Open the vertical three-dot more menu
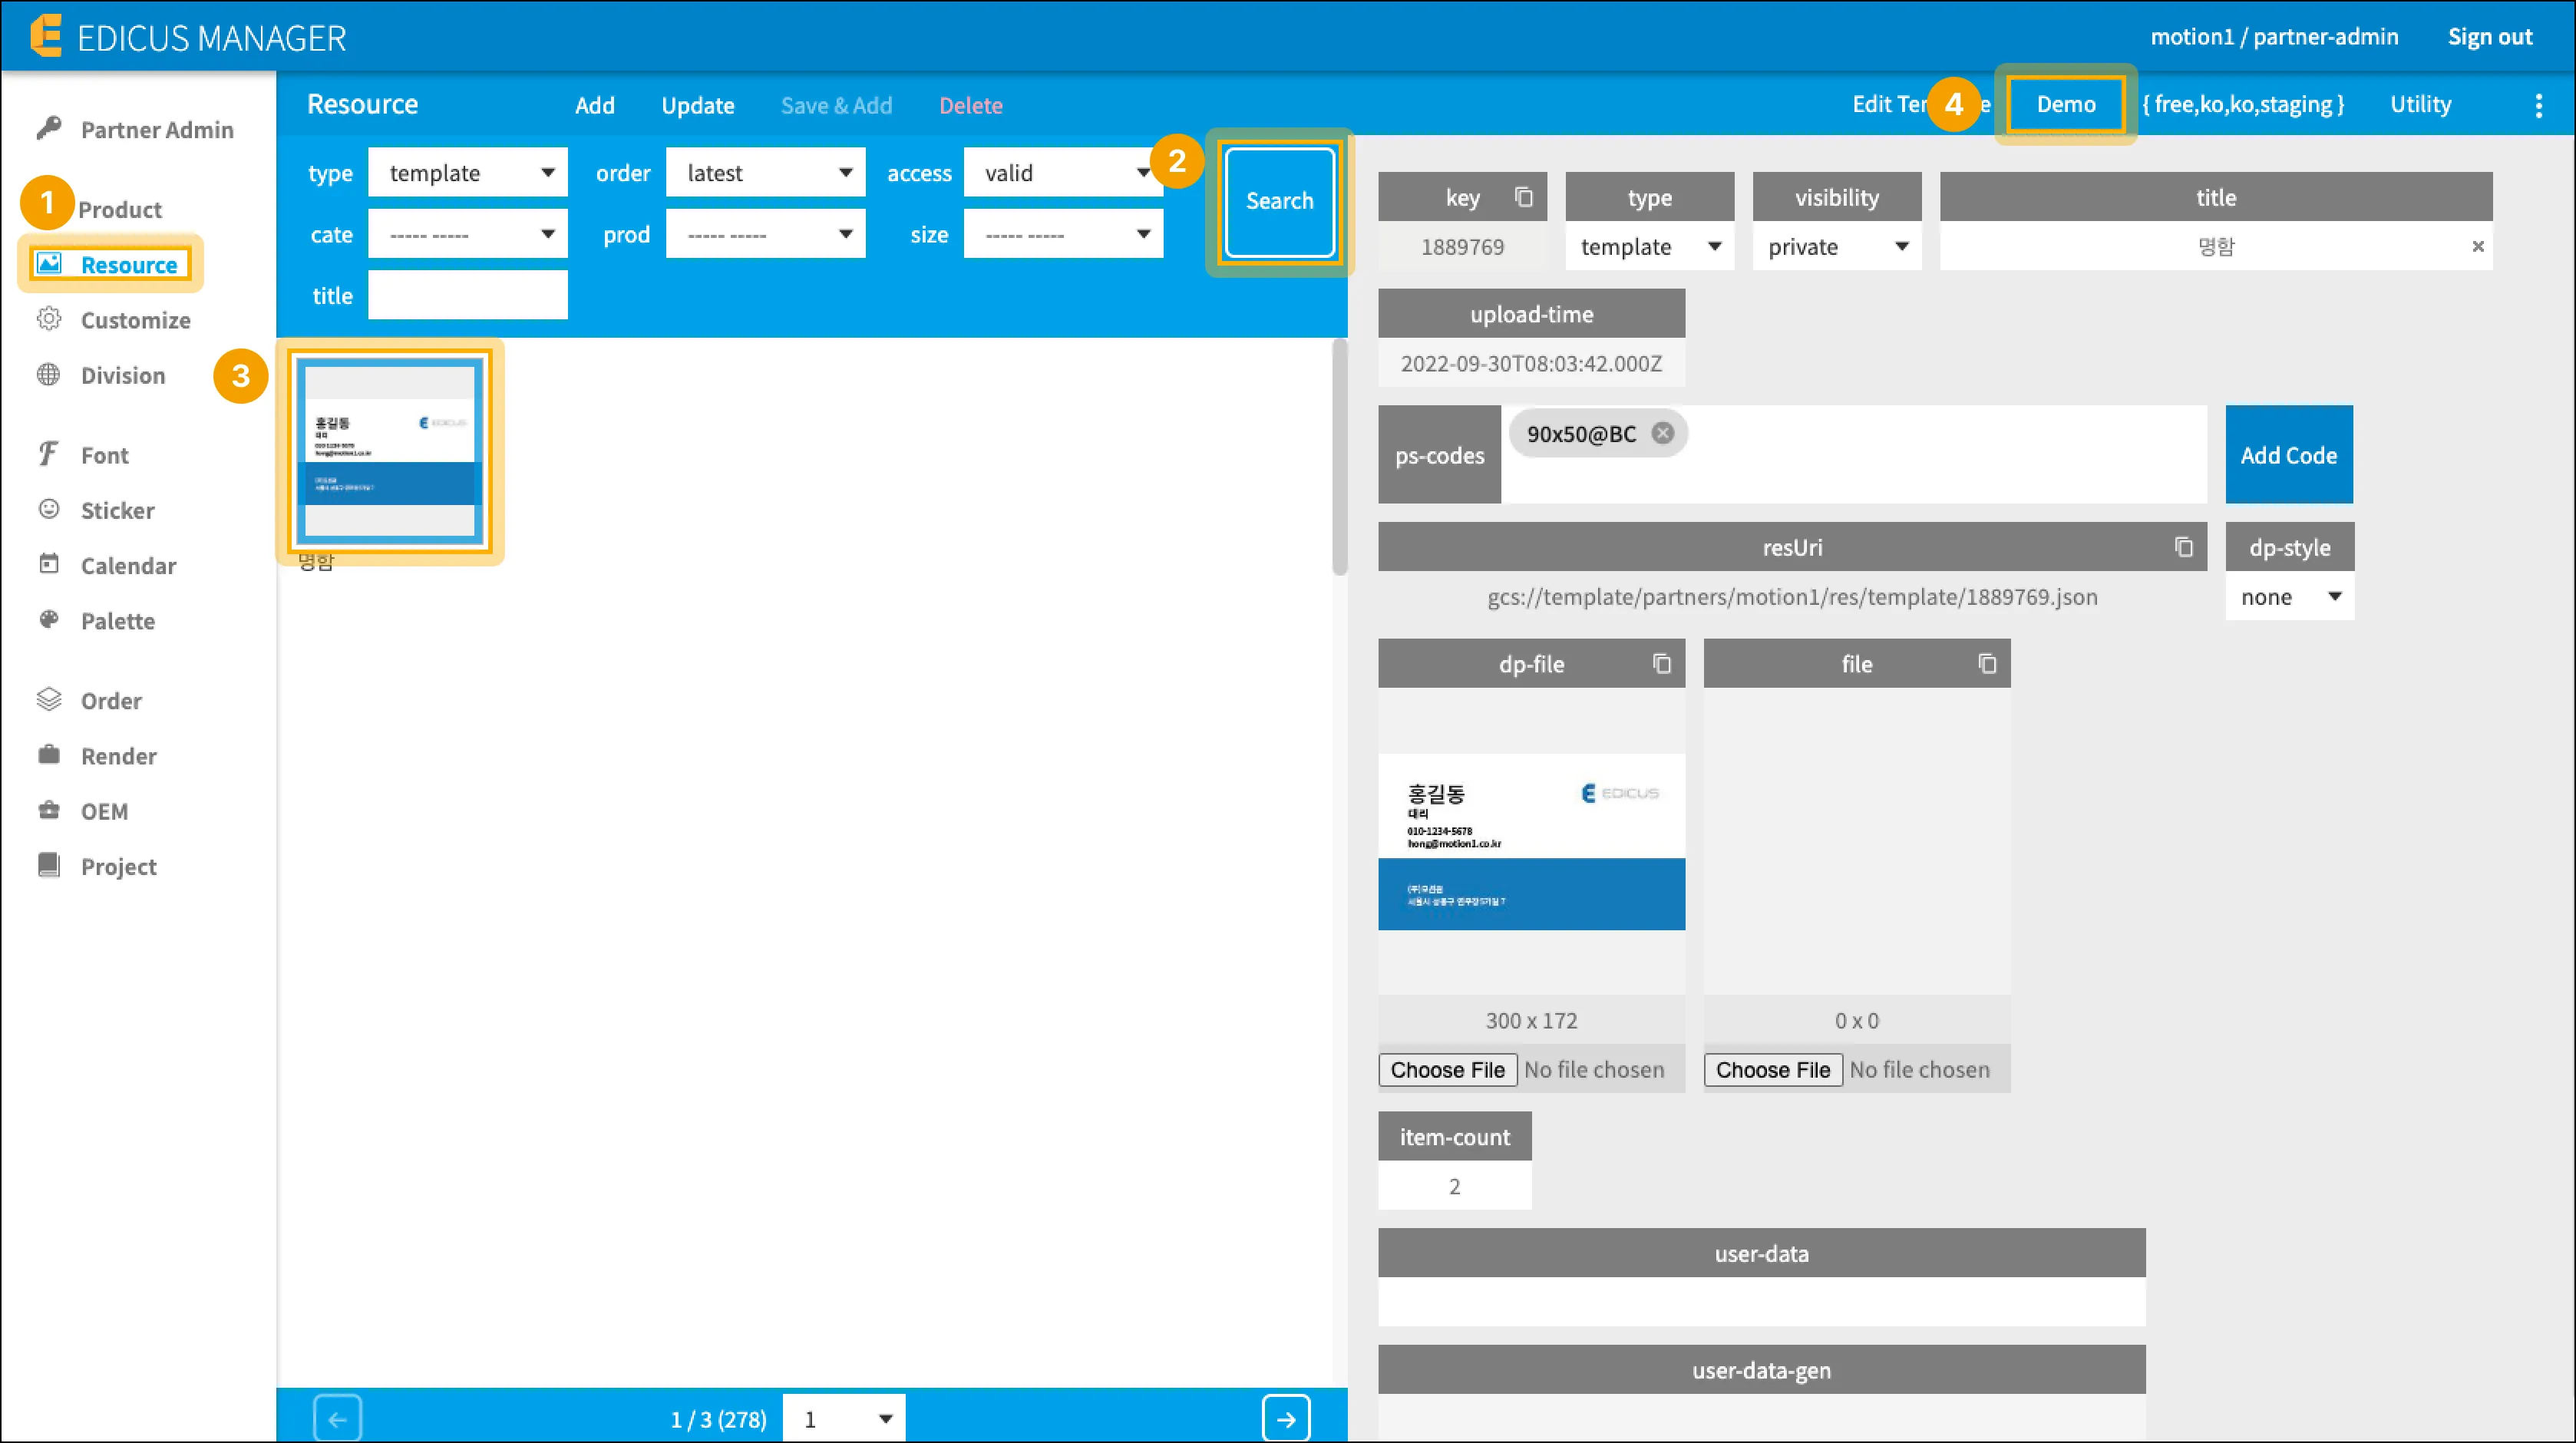The image size is (2576, 1443). coord(2538,105)
